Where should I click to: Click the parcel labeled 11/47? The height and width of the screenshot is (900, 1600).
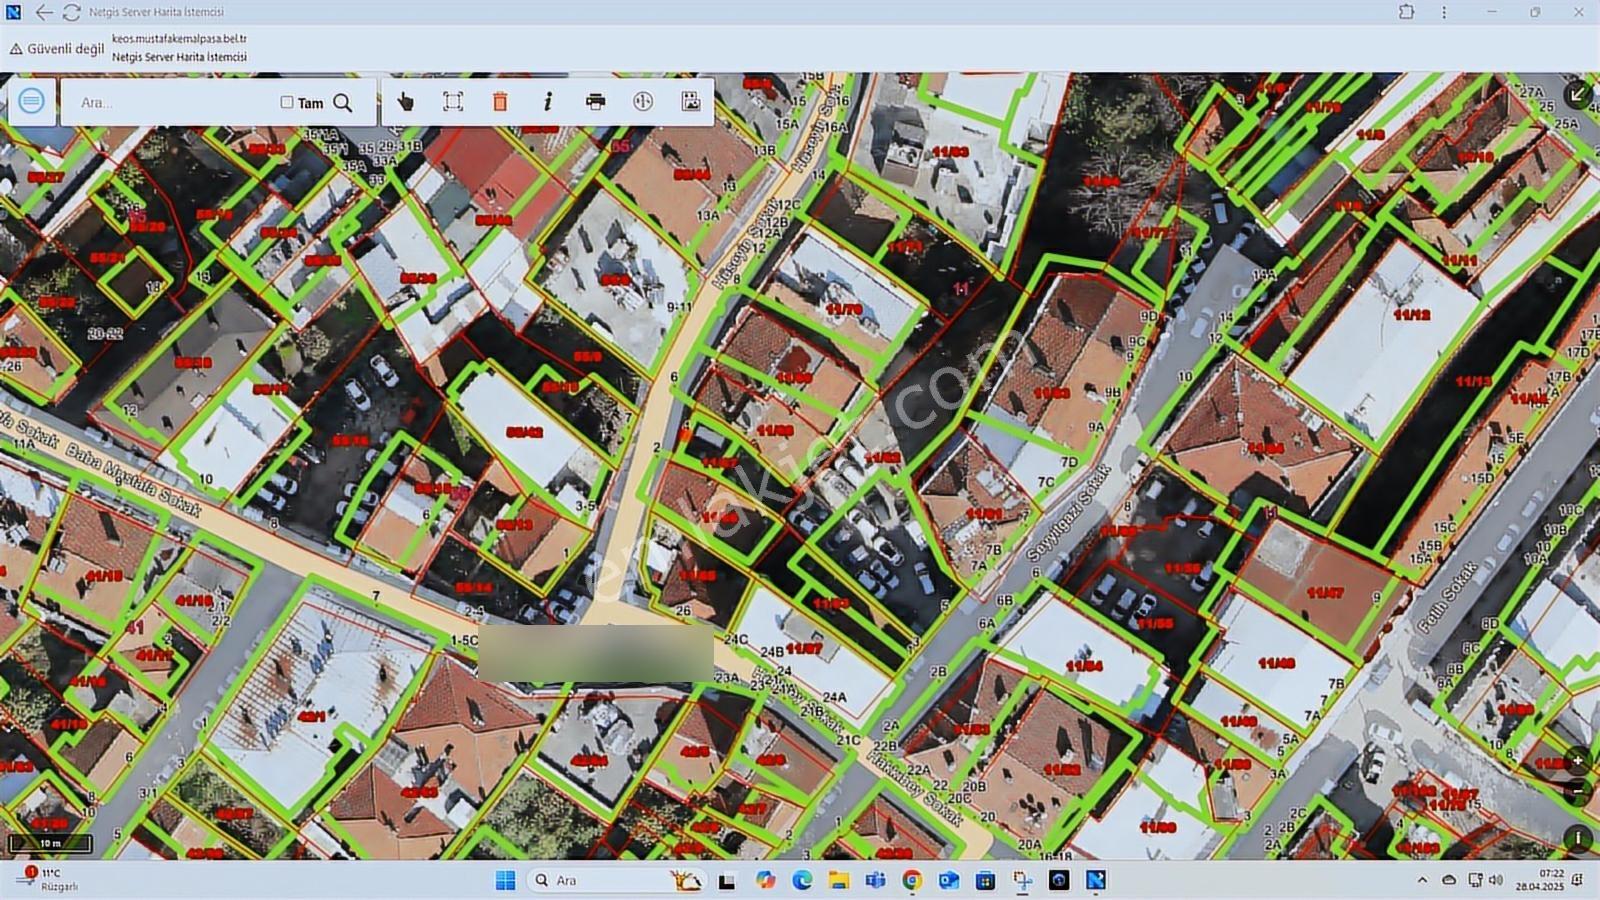point(1325,593)
